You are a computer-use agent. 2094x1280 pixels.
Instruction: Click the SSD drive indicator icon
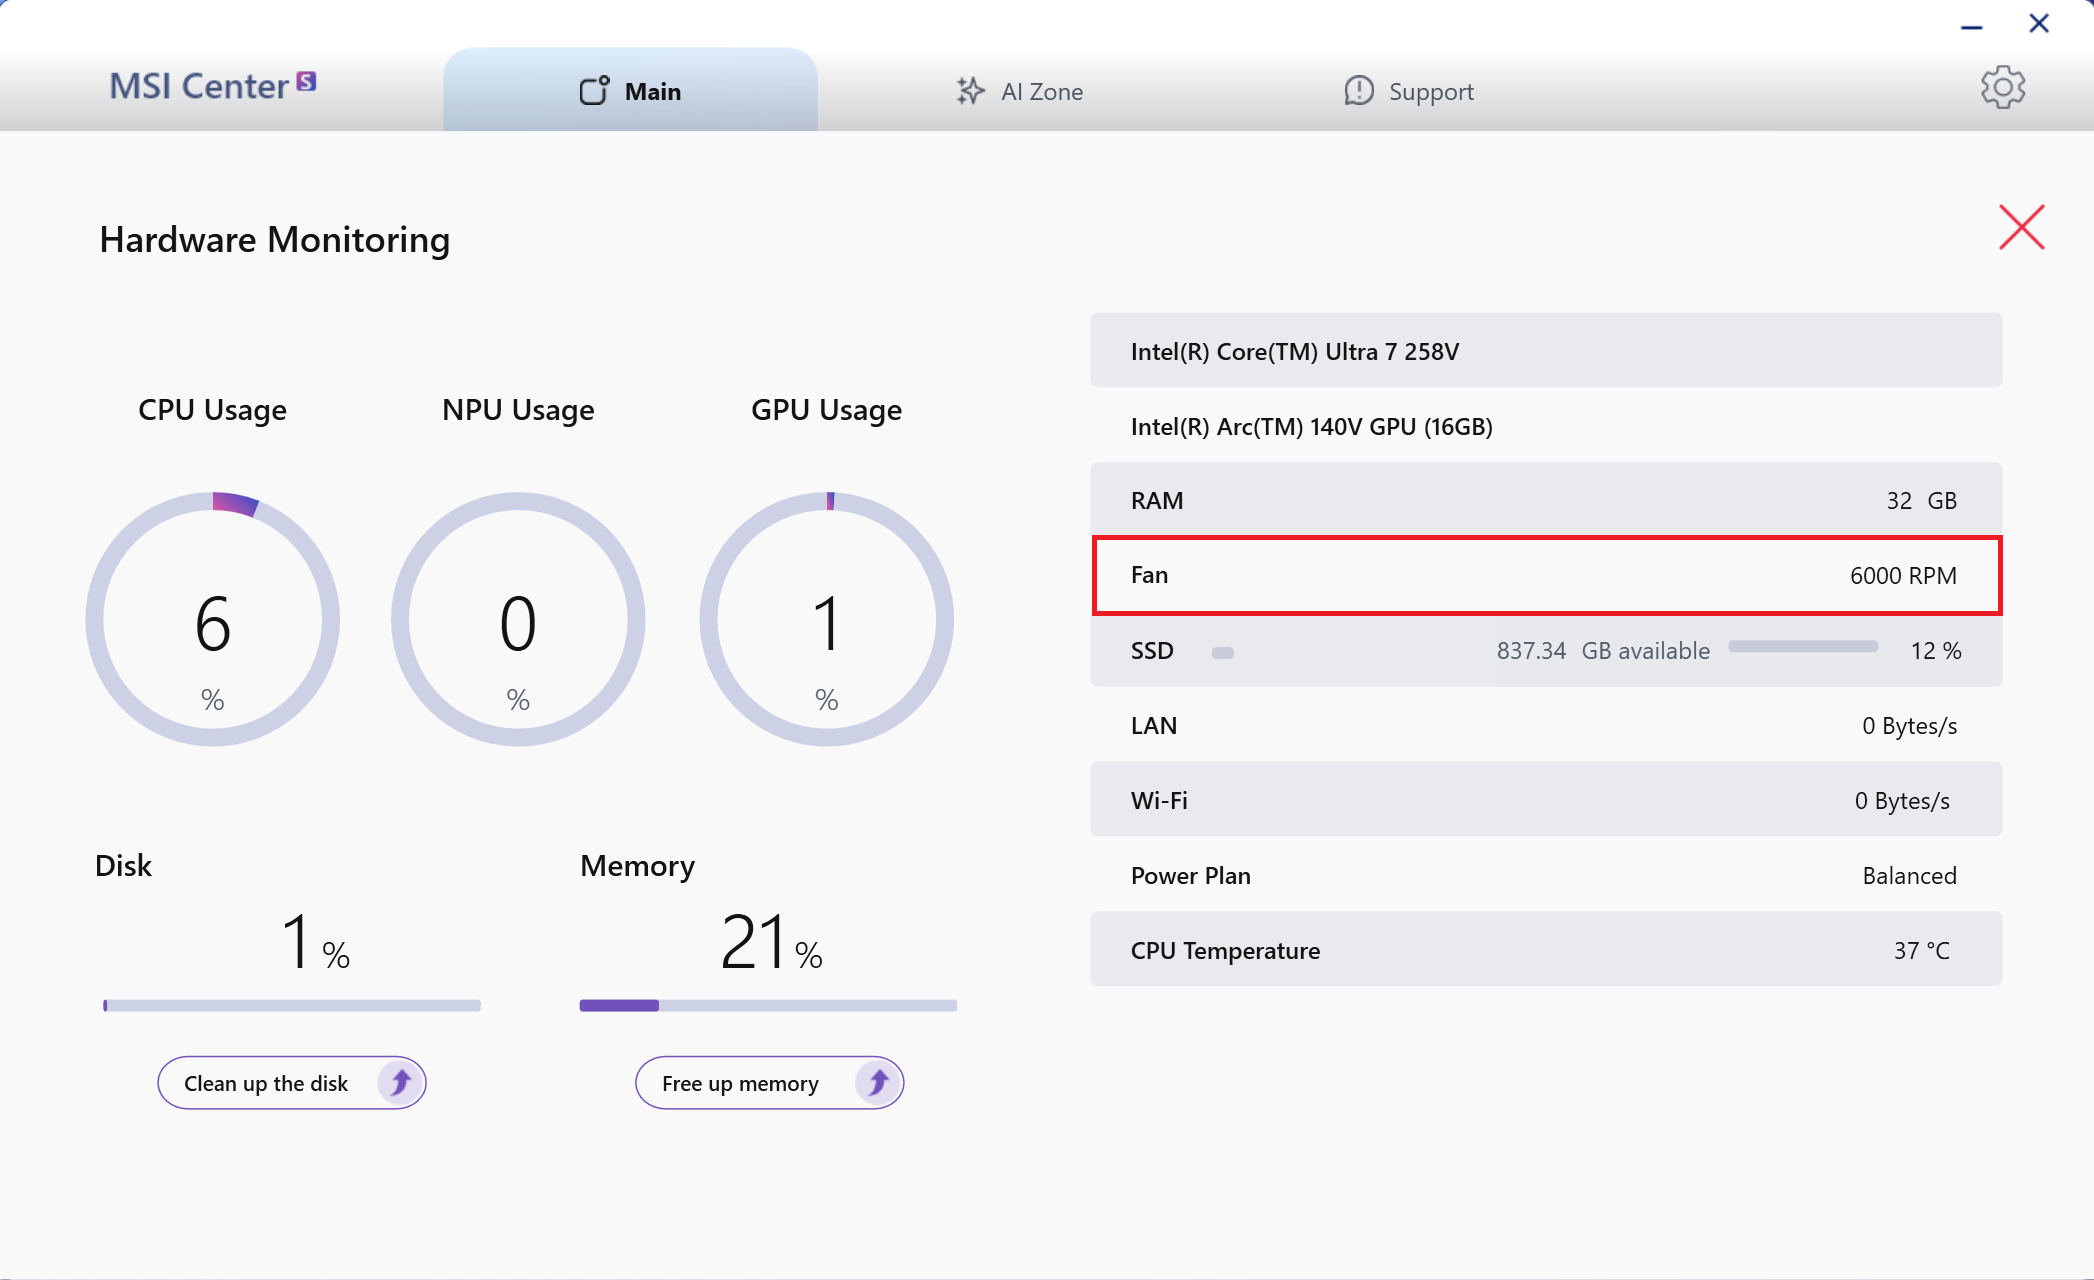coord(1222,652)
